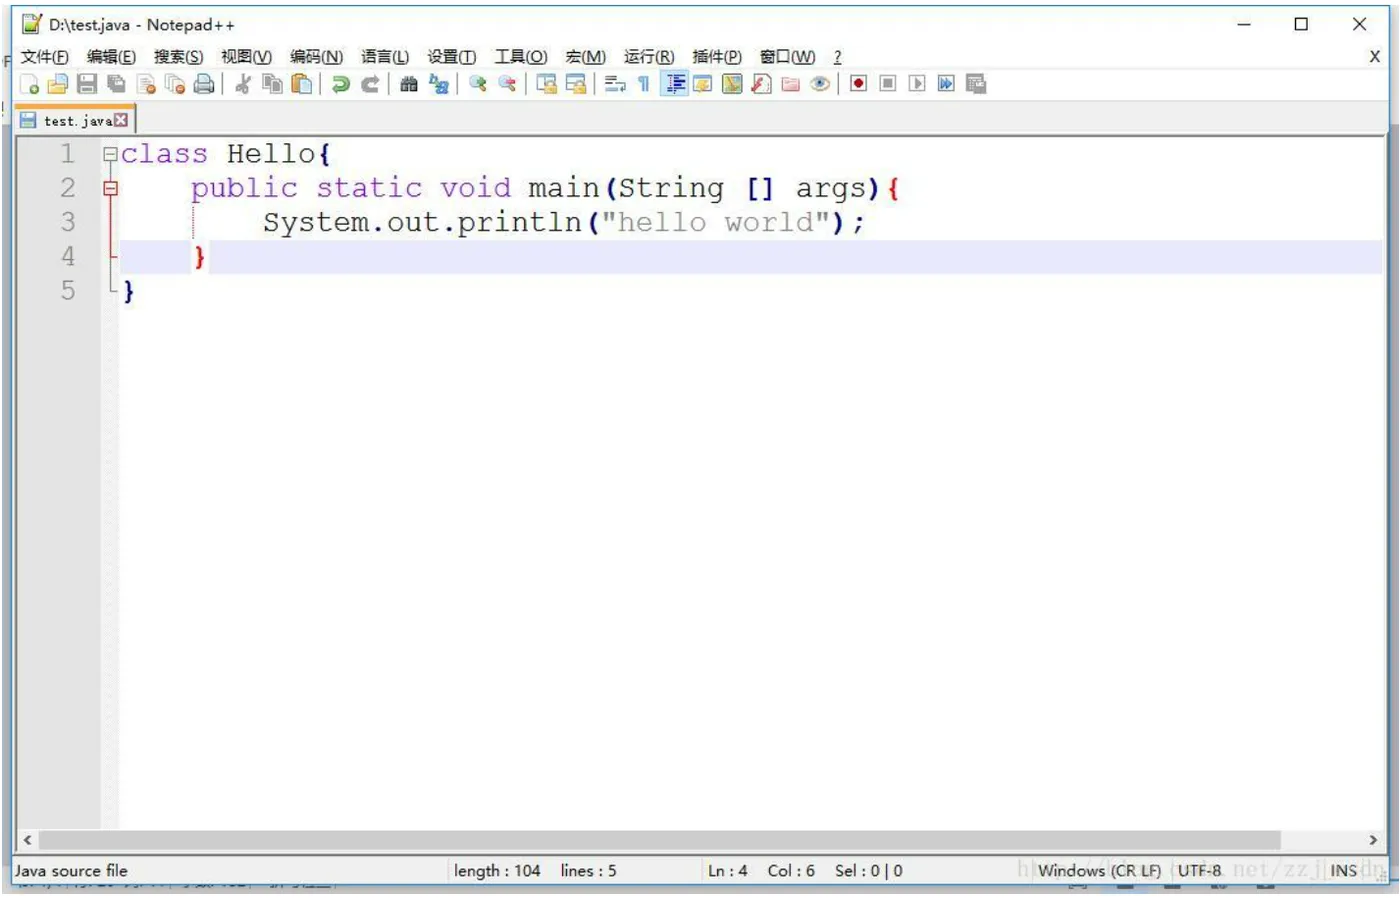Collapse the main method fold marker
The height and width of the screenshot is (898, 1400).
tap(110, 189)
